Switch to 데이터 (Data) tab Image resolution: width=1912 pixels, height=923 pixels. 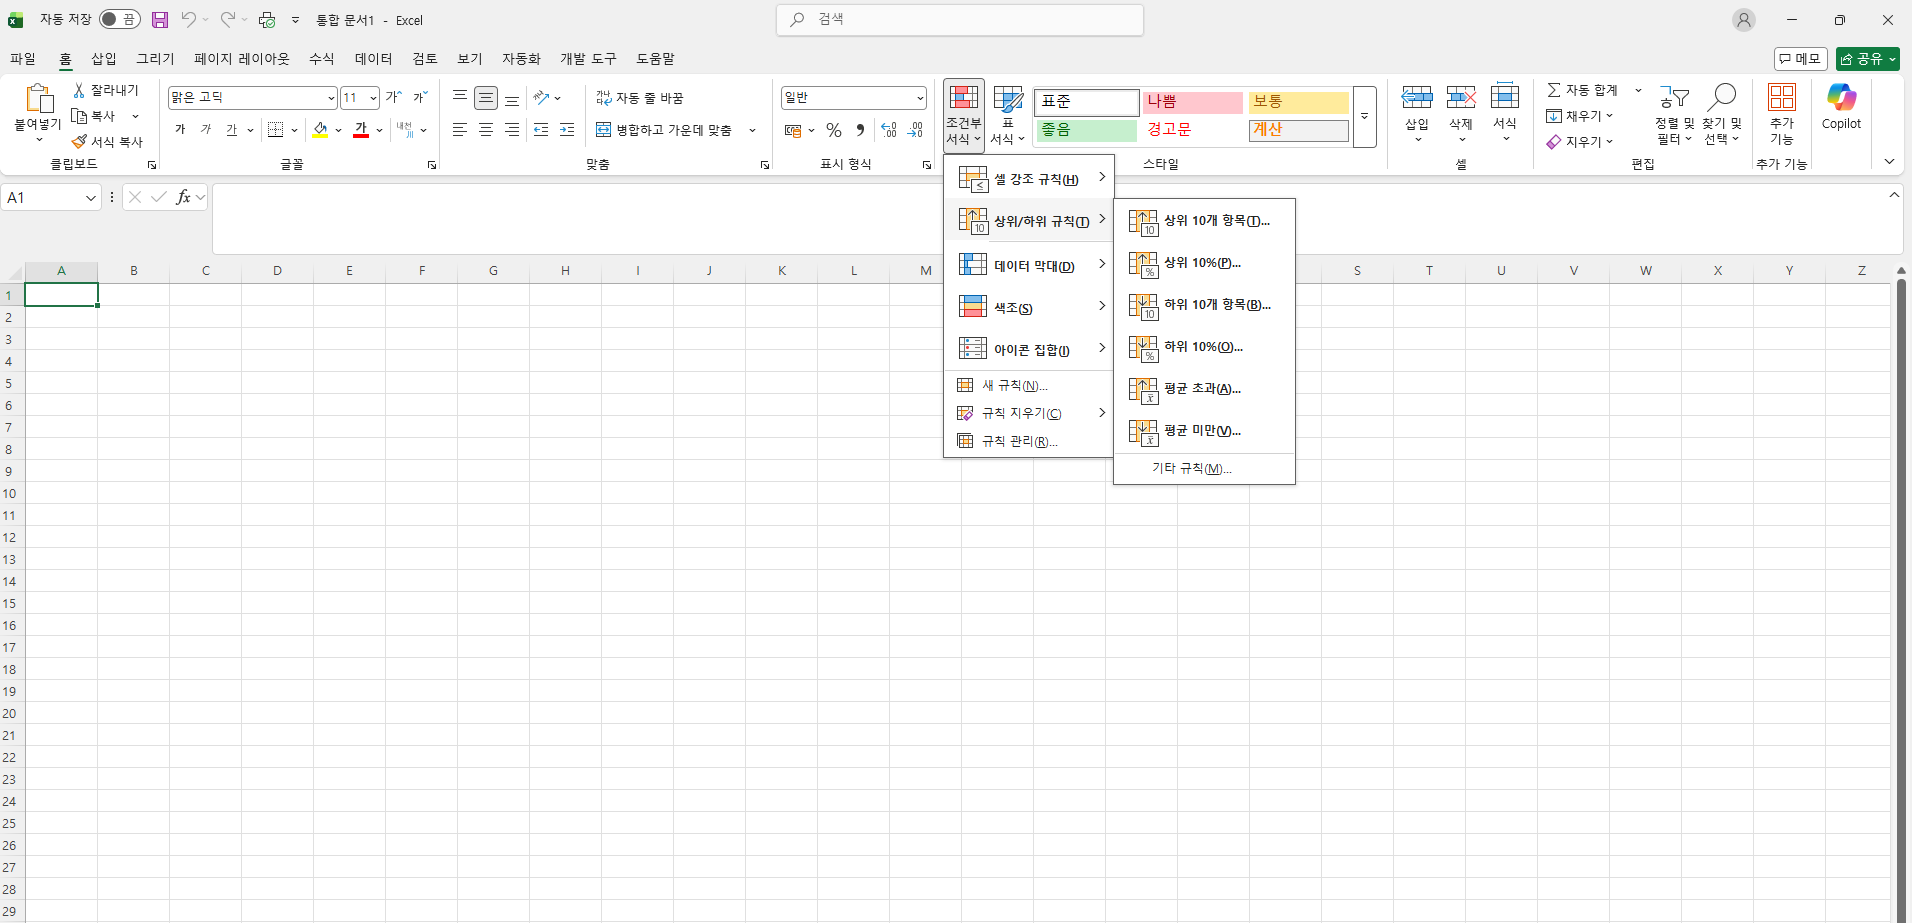[x=373, y=59]
